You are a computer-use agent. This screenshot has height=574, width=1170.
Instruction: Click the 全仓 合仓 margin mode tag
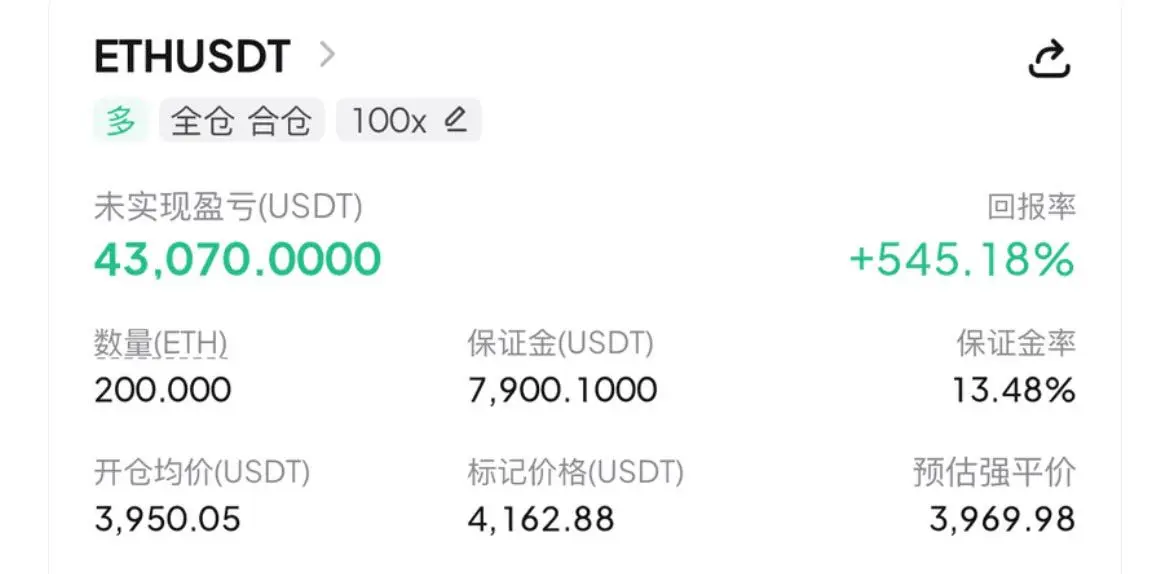(241, 120)
